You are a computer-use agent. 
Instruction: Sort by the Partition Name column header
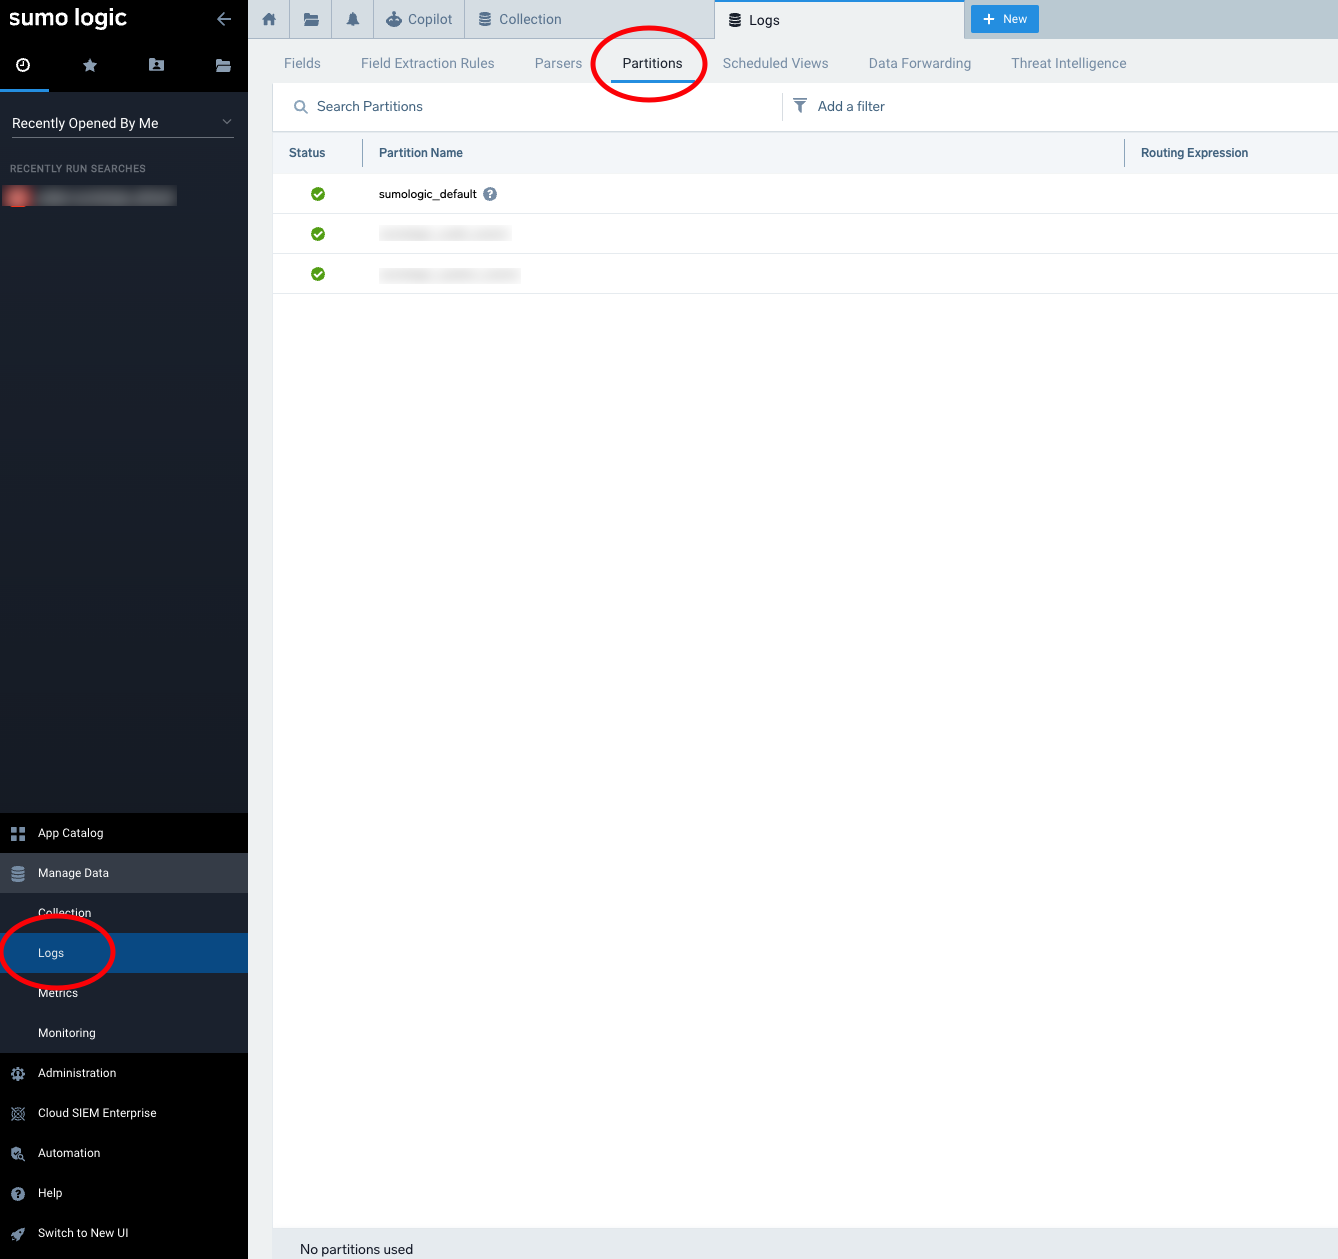point(421,153)
